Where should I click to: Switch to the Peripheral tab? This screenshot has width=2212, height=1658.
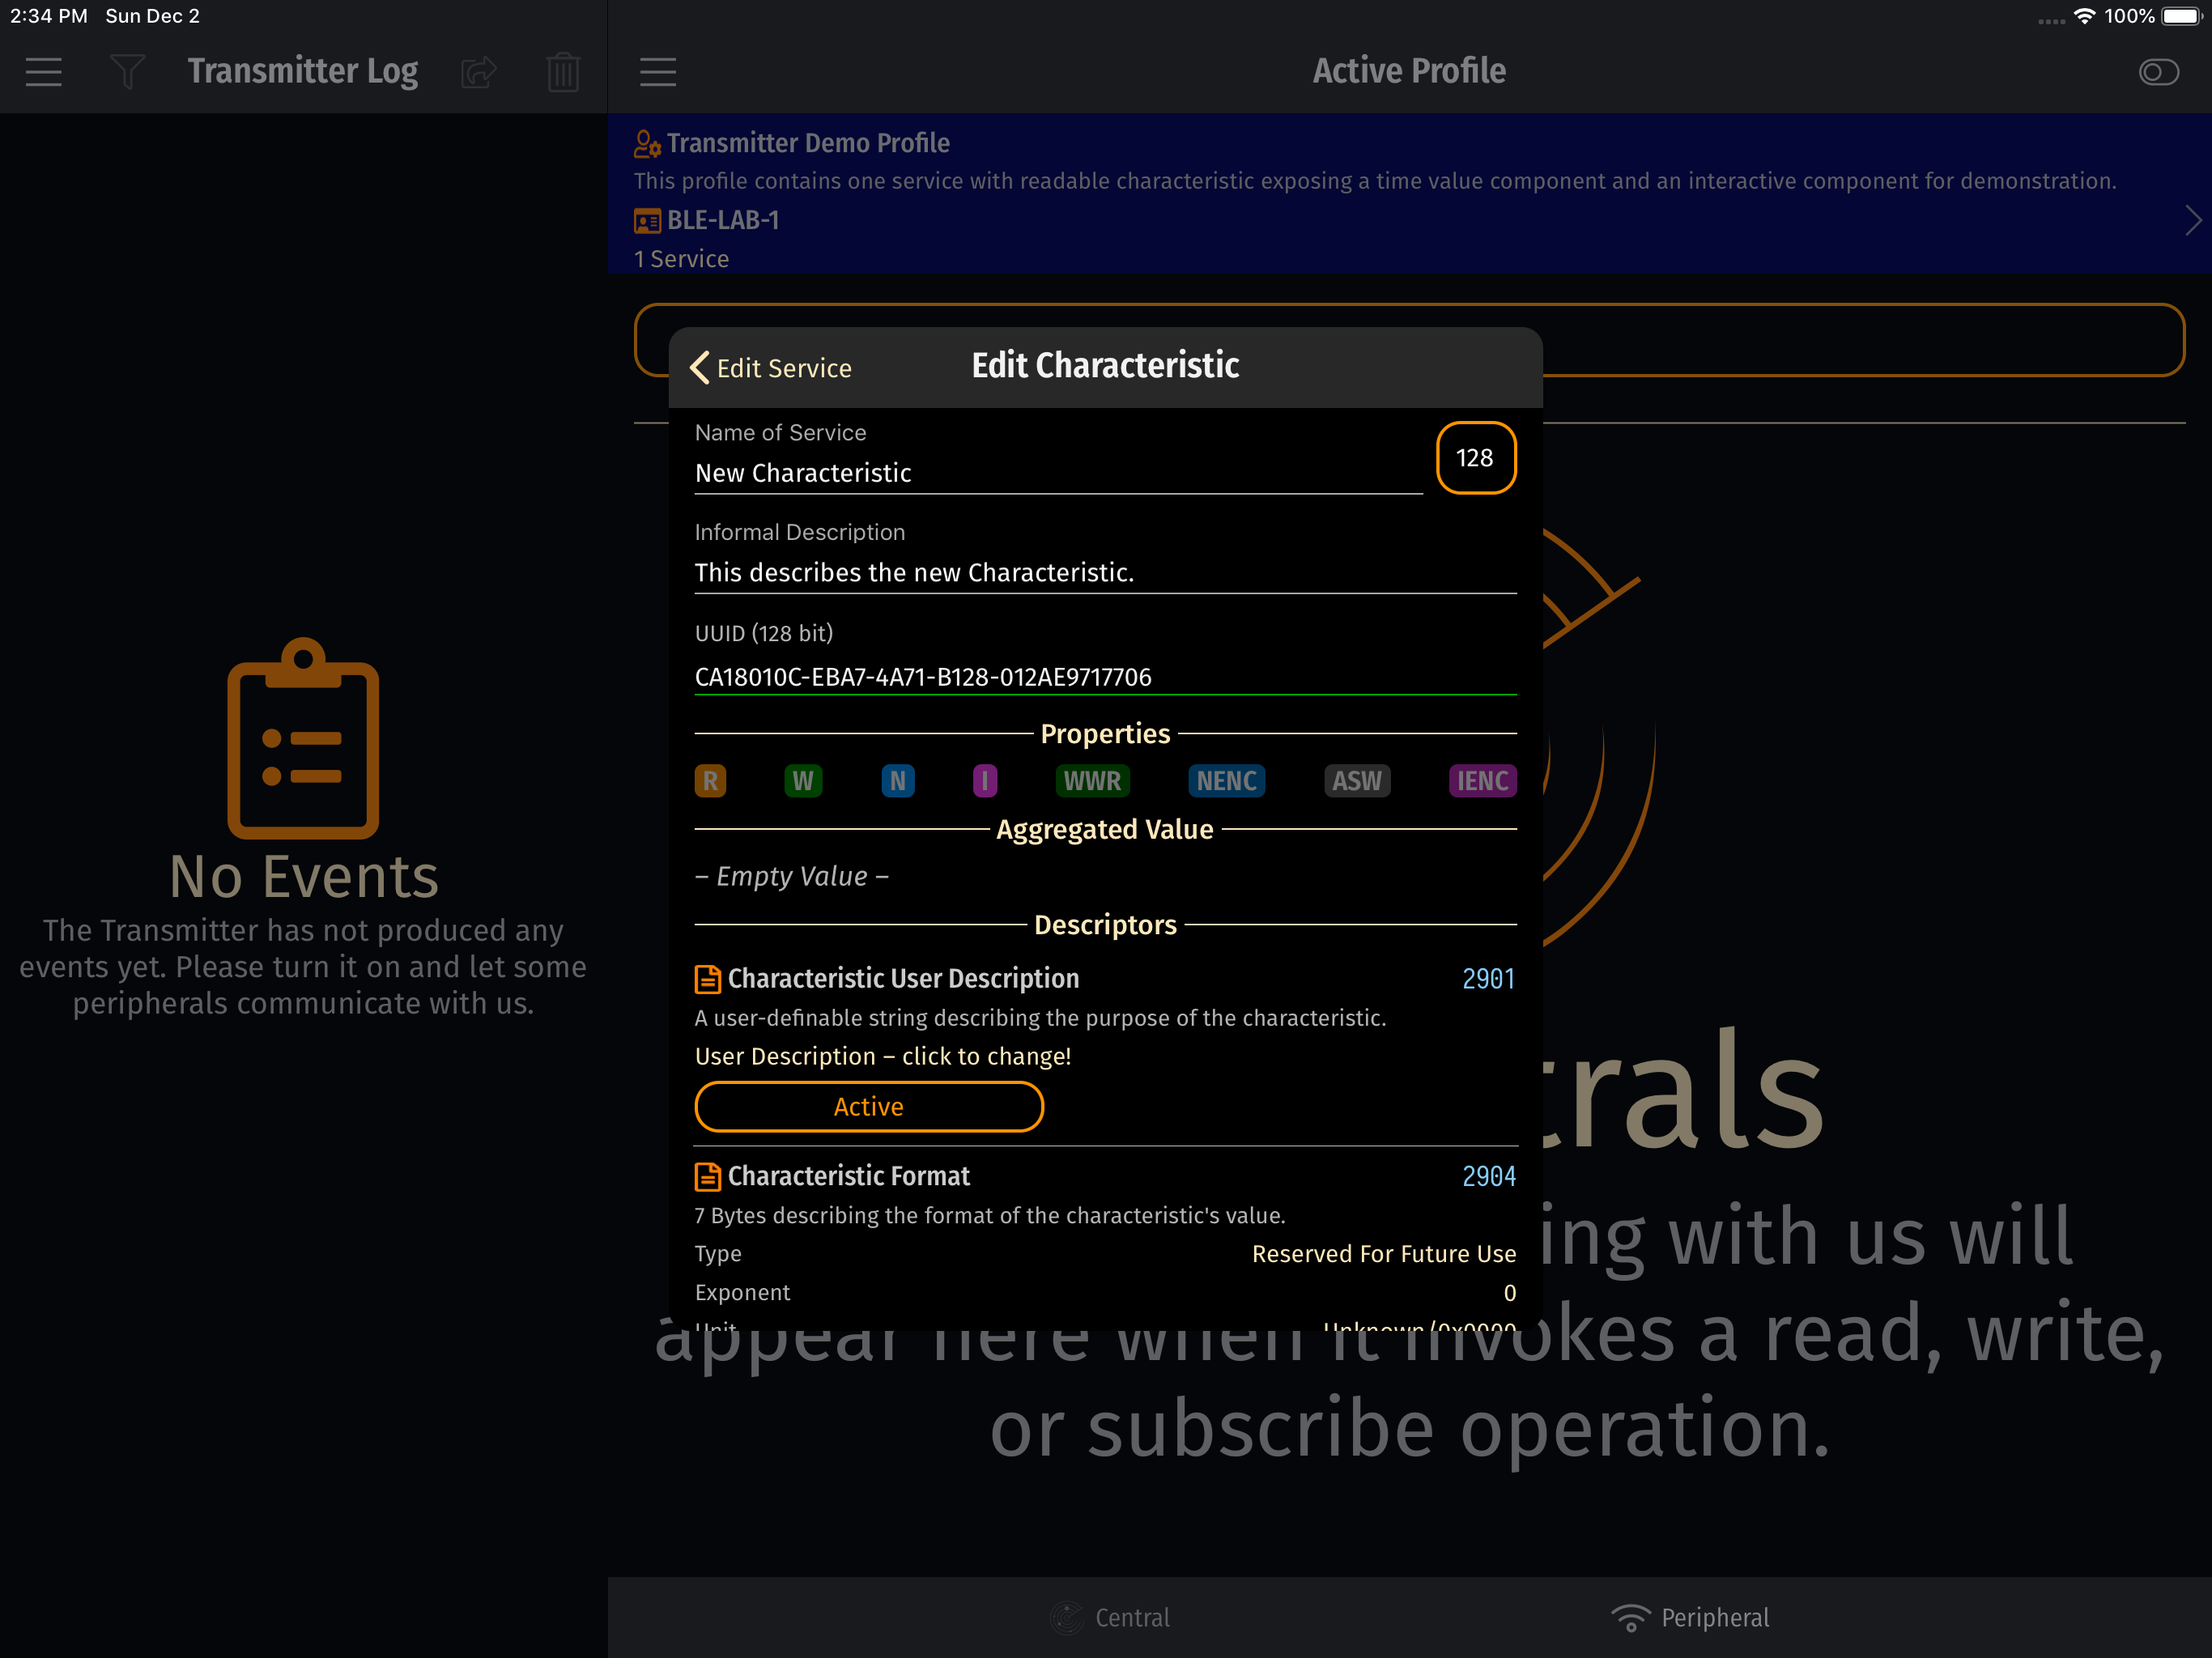pos(1690,1617)
